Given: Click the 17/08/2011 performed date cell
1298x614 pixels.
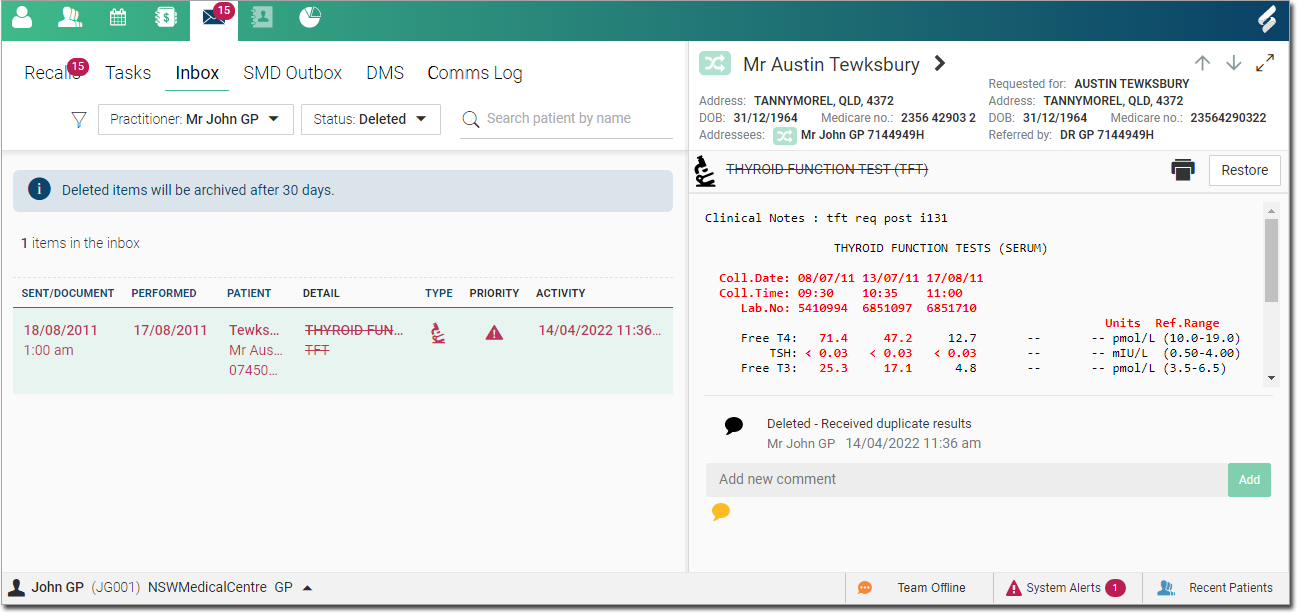Looking at the screenshot, I should tap(170, 331).
